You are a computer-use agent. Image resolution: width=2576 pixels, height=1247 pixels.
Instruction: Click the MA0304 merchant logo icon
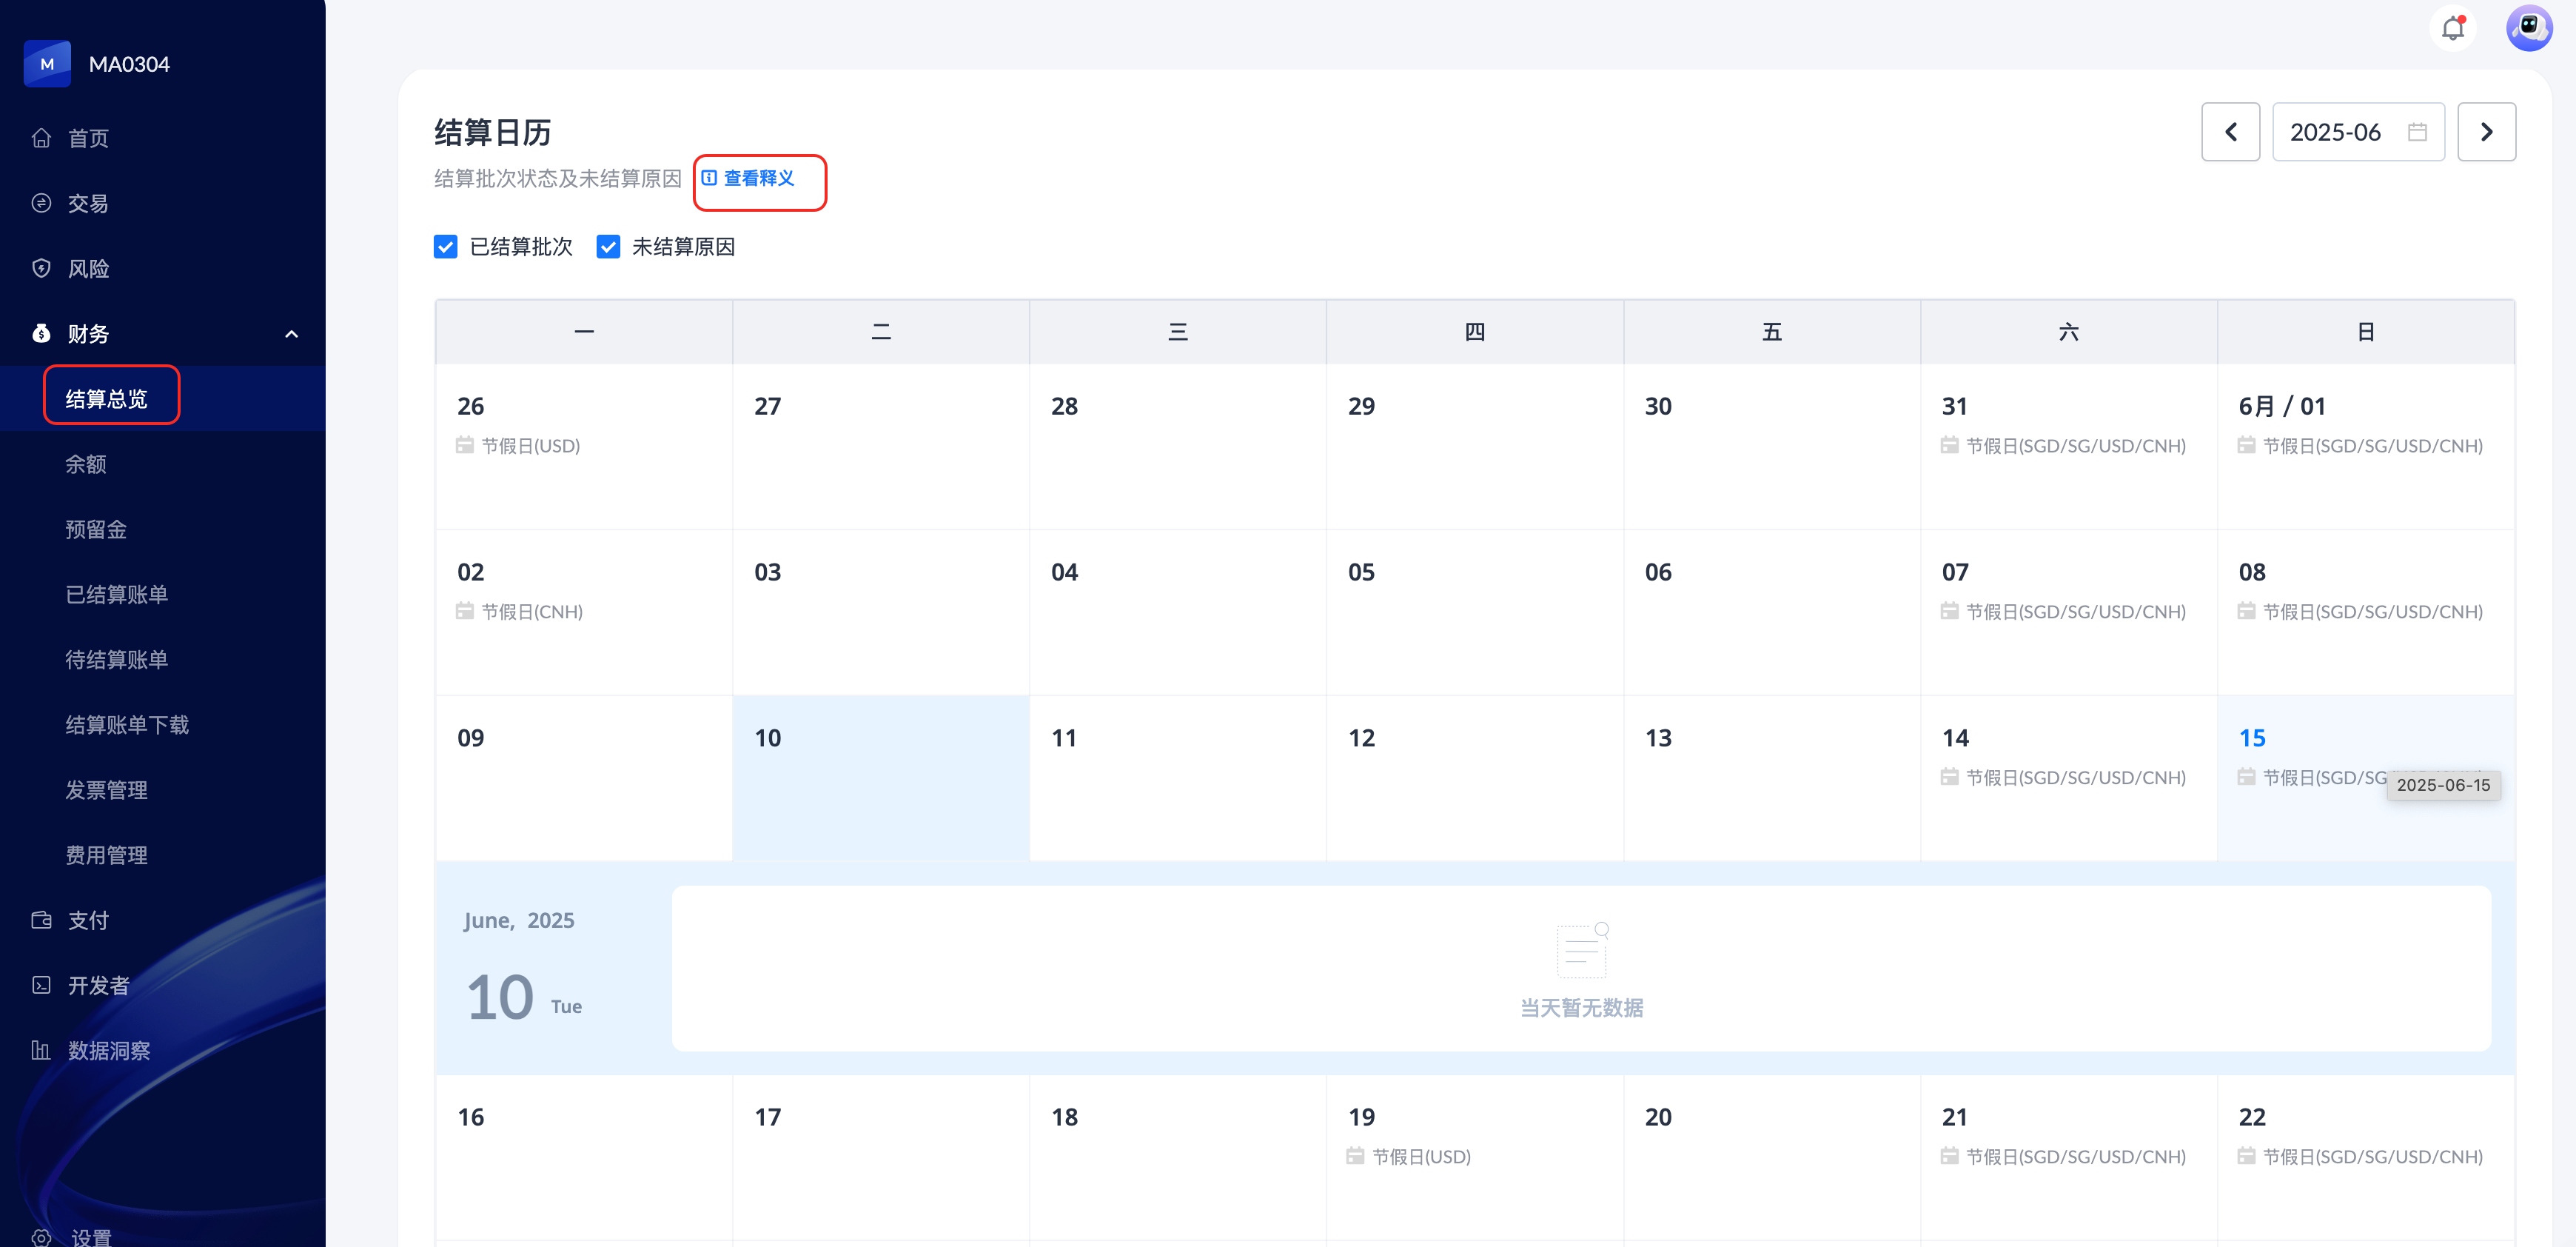tap(47, 64)
